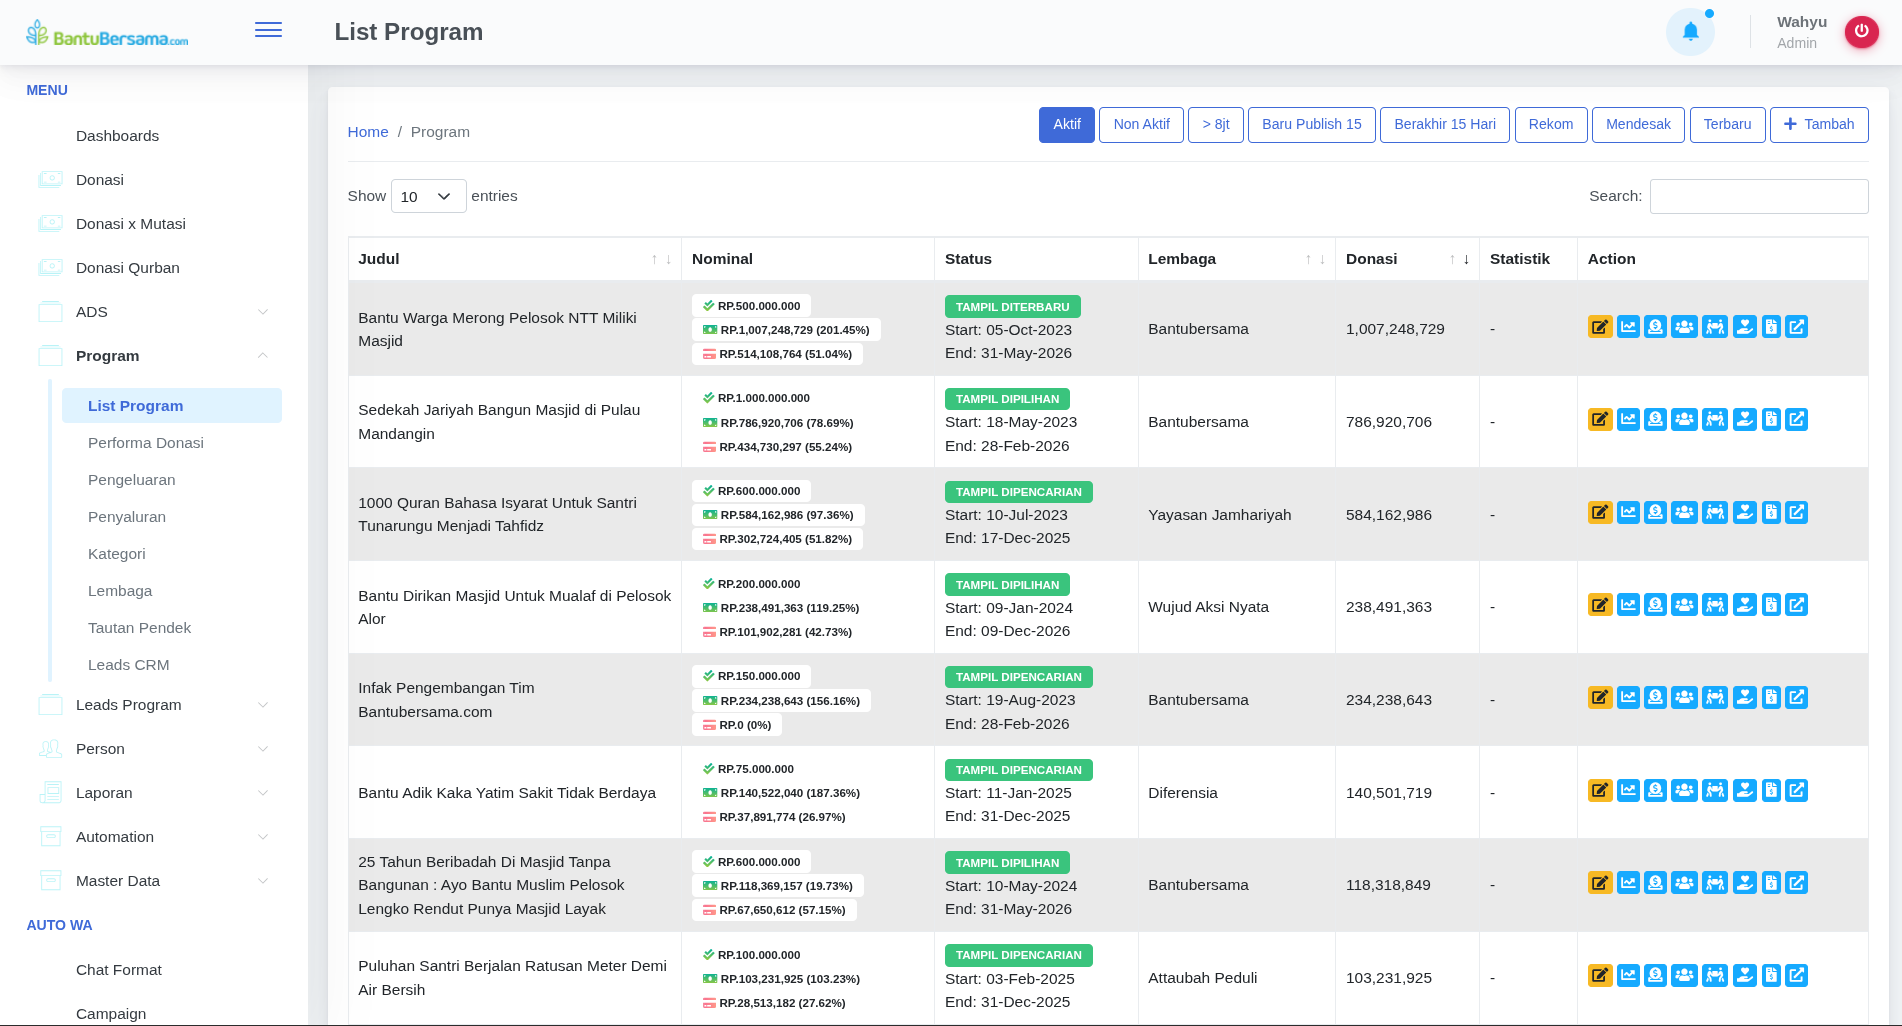Open line chart for Puluhan Santri row
Viewport: 1902px width, 1026px height.
point(1628,976)
